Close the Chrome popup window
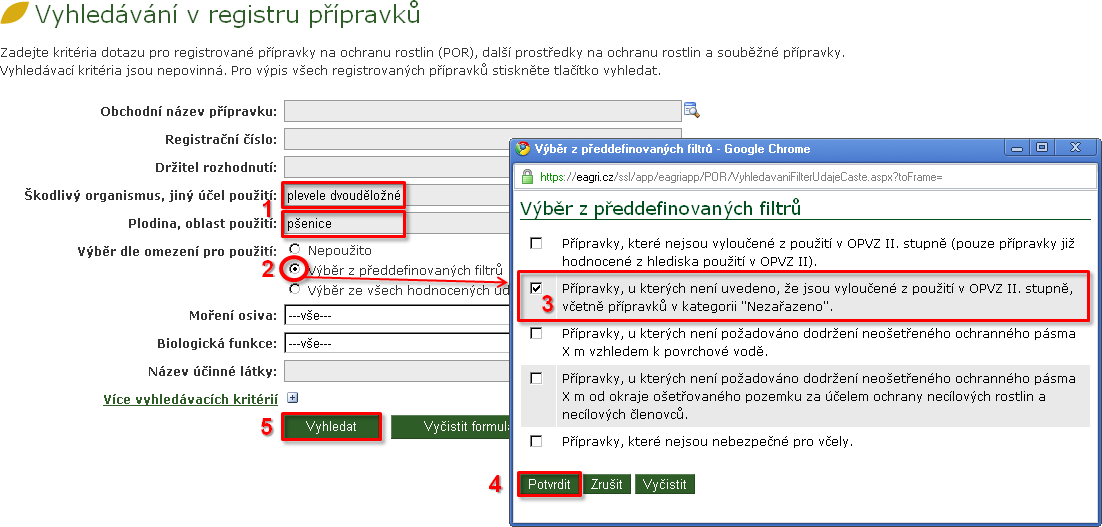This screenshot has height=527, width=1102. pyautogui.click(x=1075, y=148)
